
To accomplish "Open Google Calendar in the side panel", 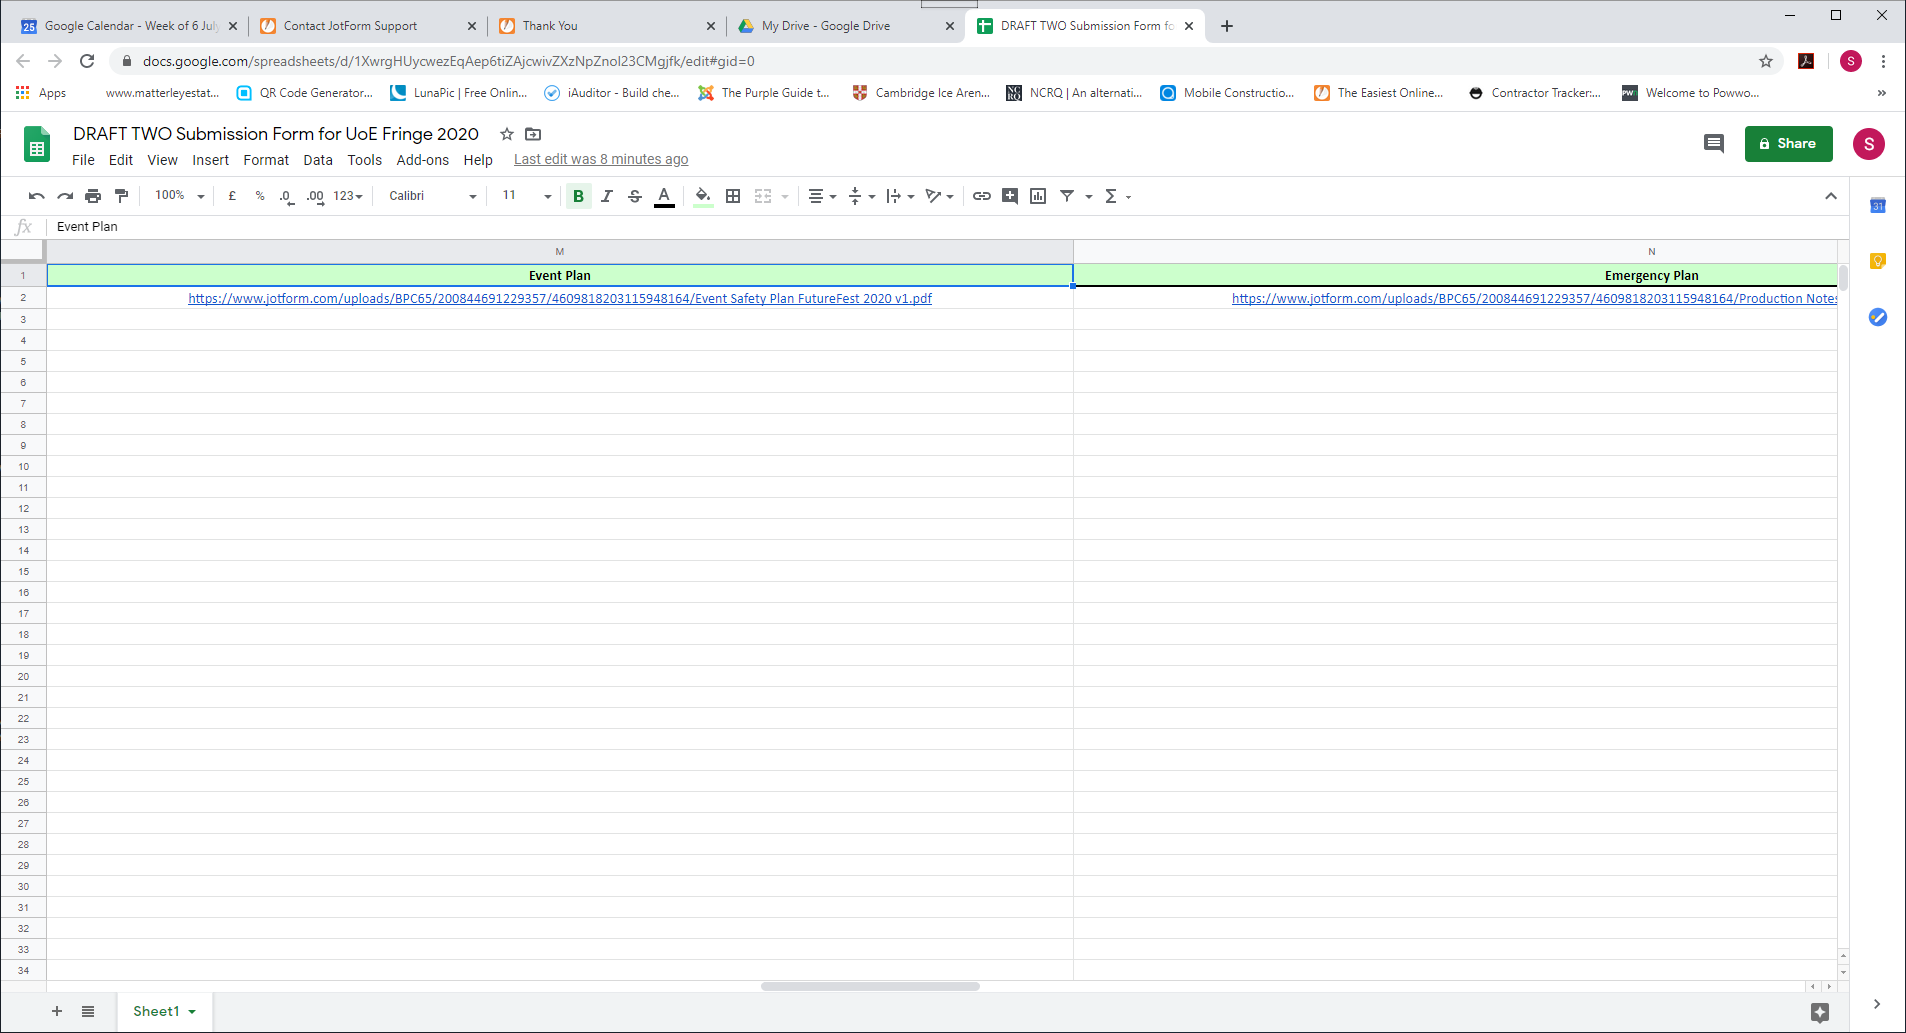I will 1877,205.
